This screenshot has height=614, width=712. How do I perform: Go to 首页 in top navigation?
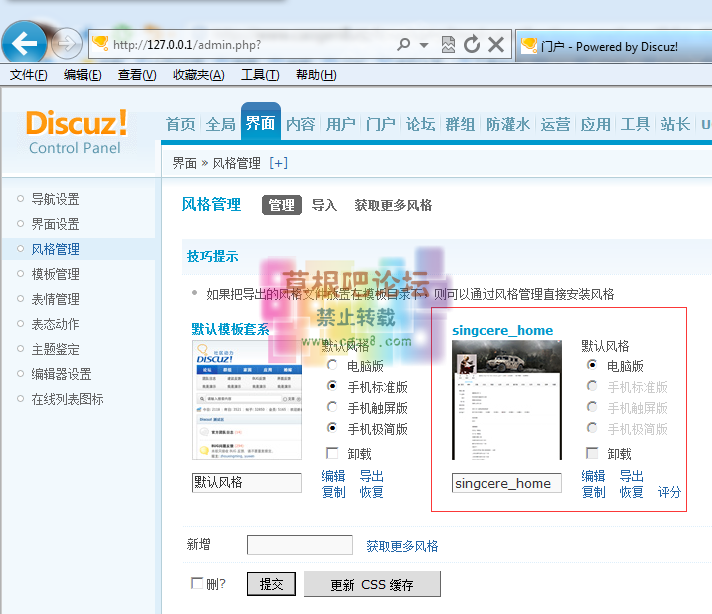[x=180, y=124]
